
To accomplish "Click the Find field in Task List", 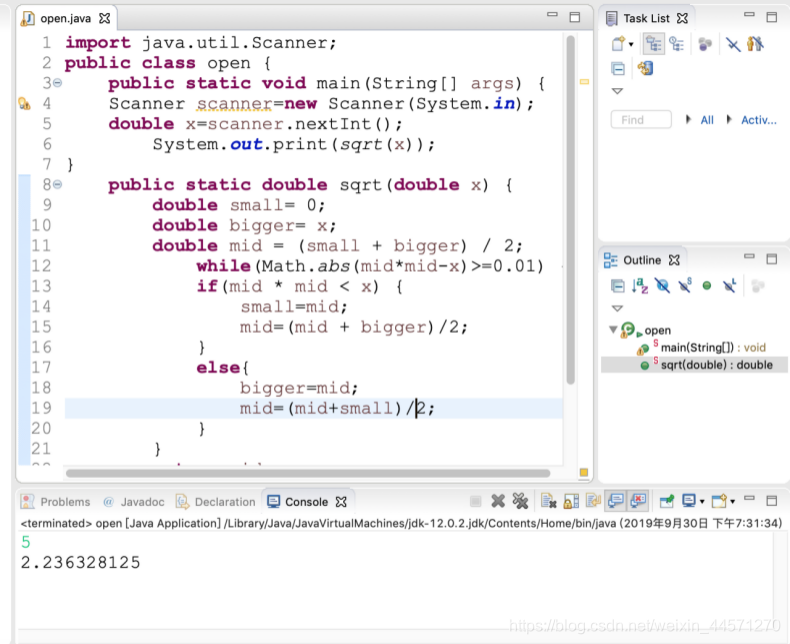I will point(641,120).
